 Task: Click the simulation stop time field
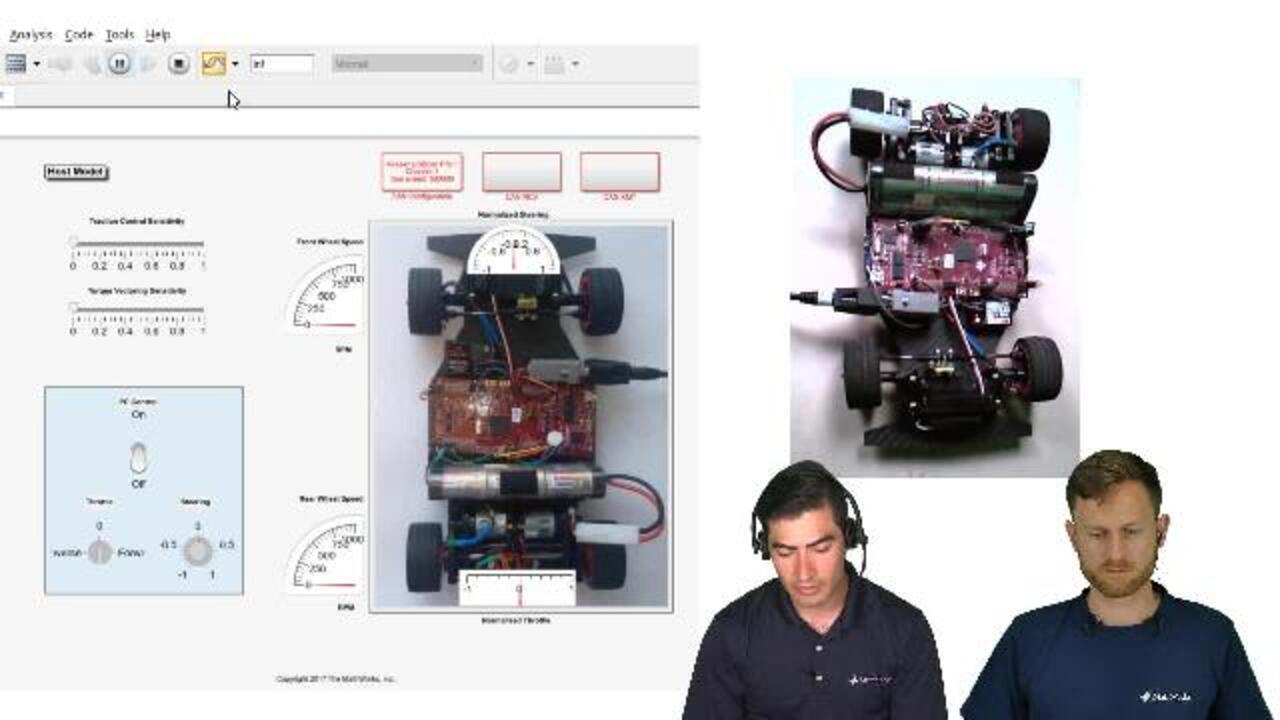(281, 64)
